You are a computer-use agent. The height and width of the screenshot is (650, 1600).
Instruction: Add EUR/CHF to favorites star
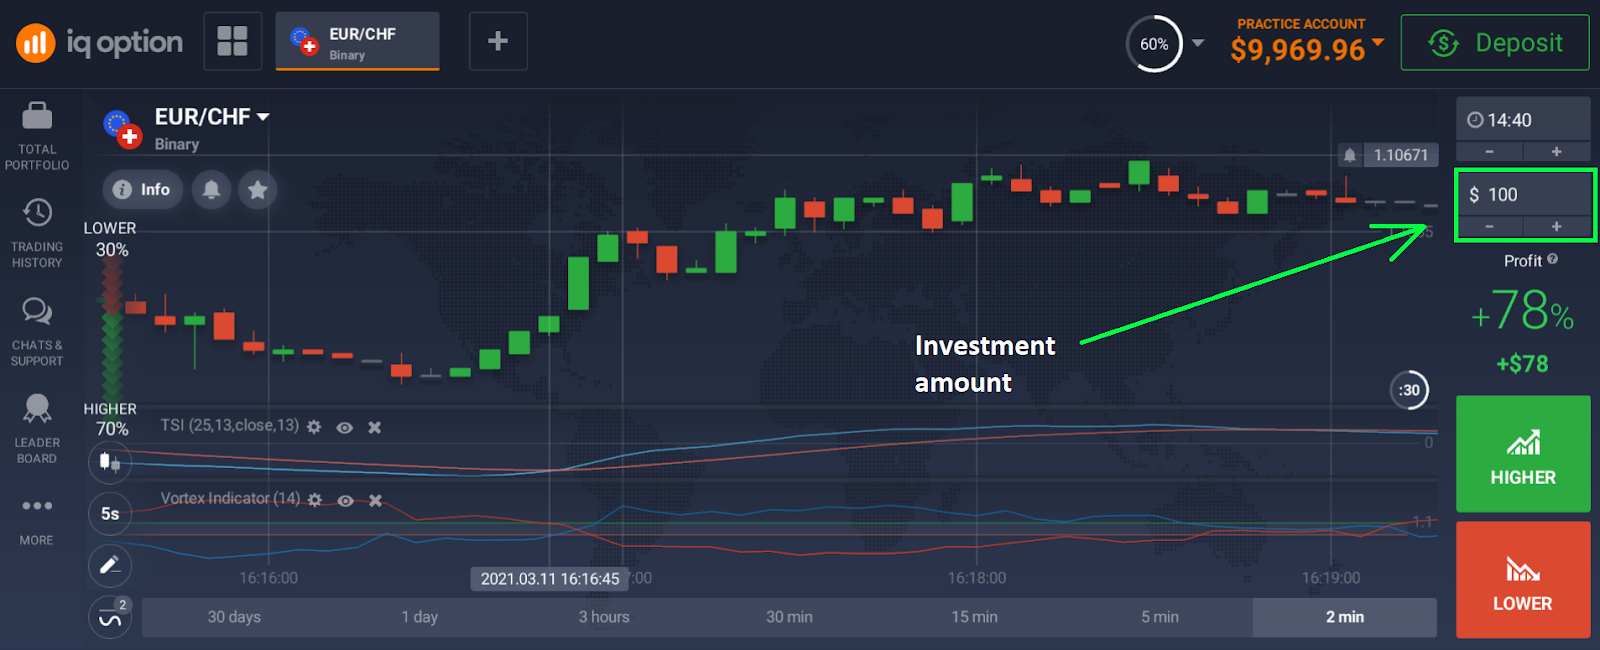[x=257, y=189]
